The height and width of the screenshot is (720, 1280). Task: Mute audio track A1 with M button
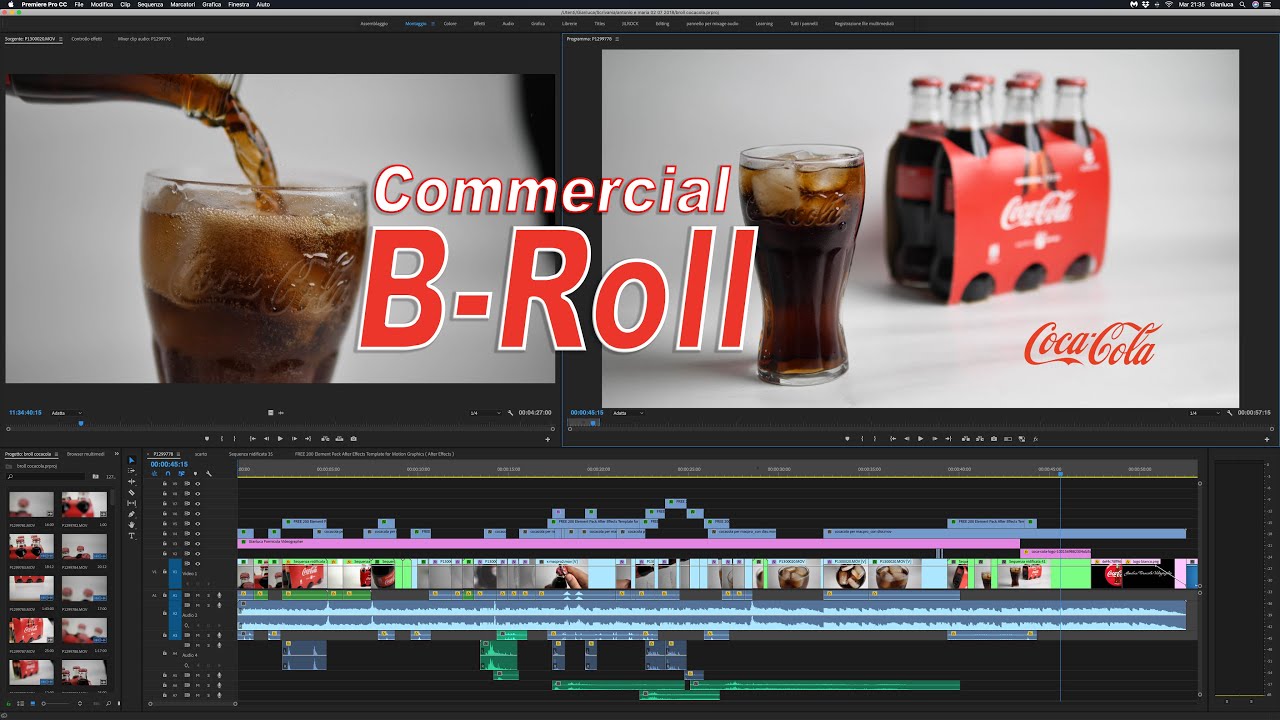coord(198,595)
